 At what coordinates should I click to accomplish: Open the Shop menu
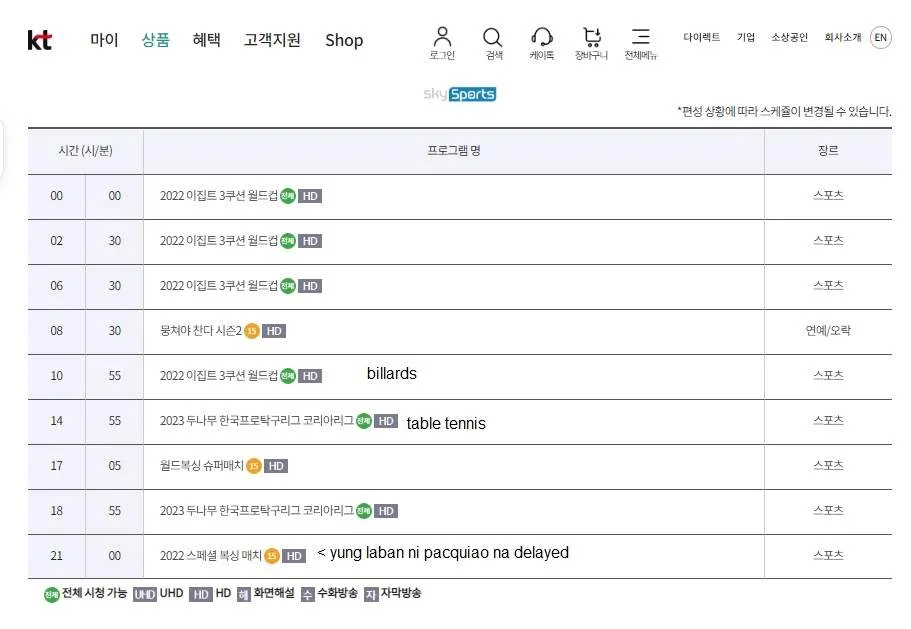pos(344,40)
